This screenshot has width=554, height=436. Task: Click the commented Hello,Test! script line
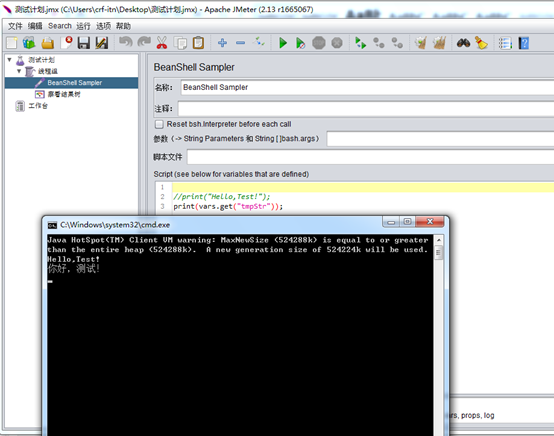[x=222, y=197]
